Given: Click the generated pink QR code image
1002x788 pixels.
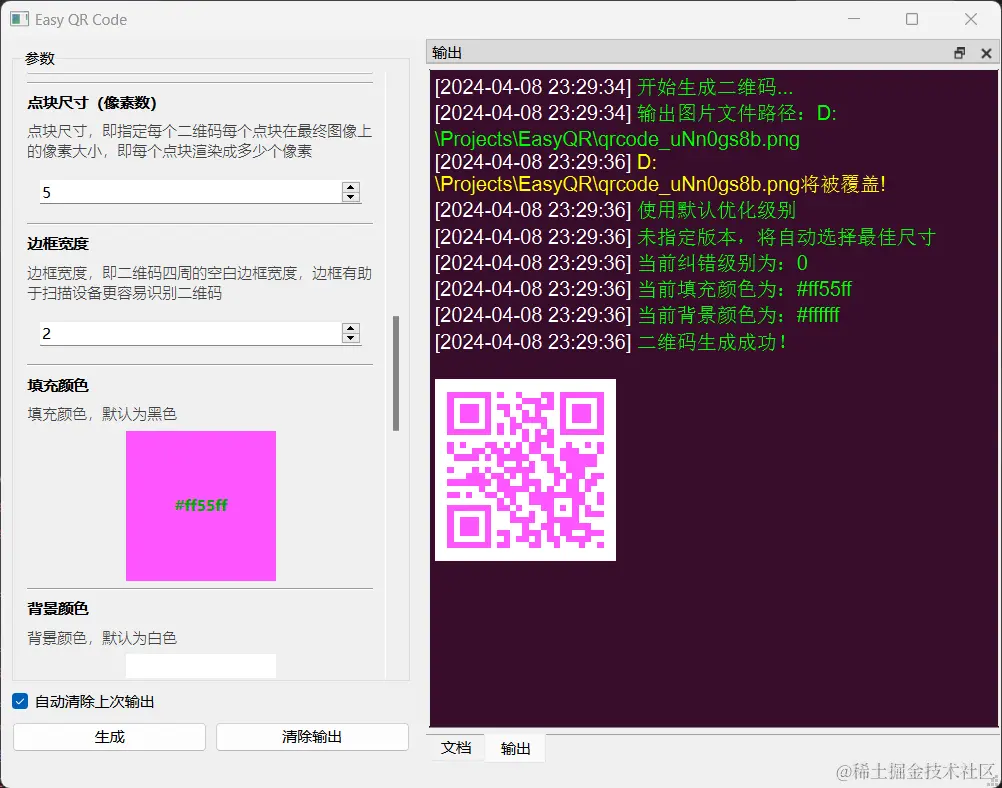Looking at the screenshot, I should [525, 470].
